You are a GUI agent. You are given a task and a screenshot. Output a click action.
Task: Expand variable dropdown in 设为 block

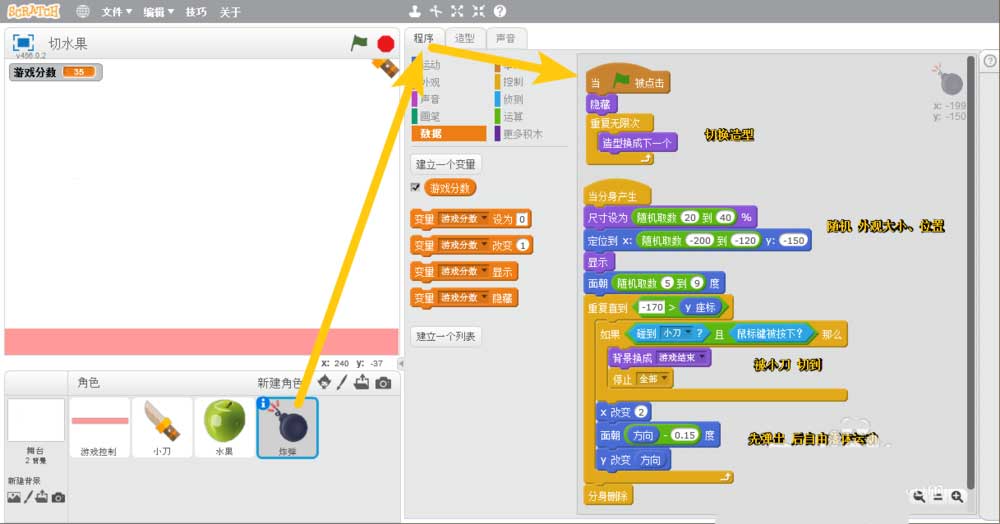[485, 219]
